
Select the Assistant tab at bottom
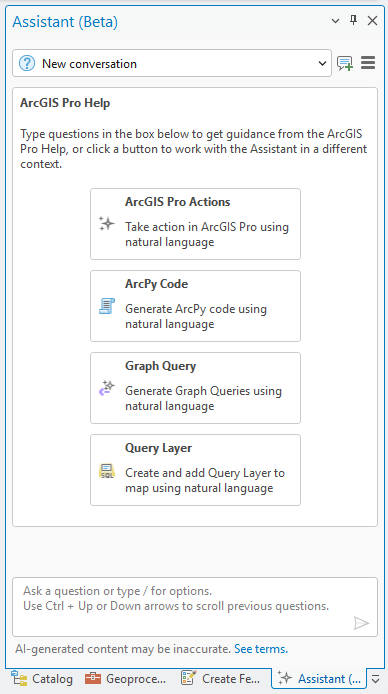pyautogui.click(x=319, y=678)
